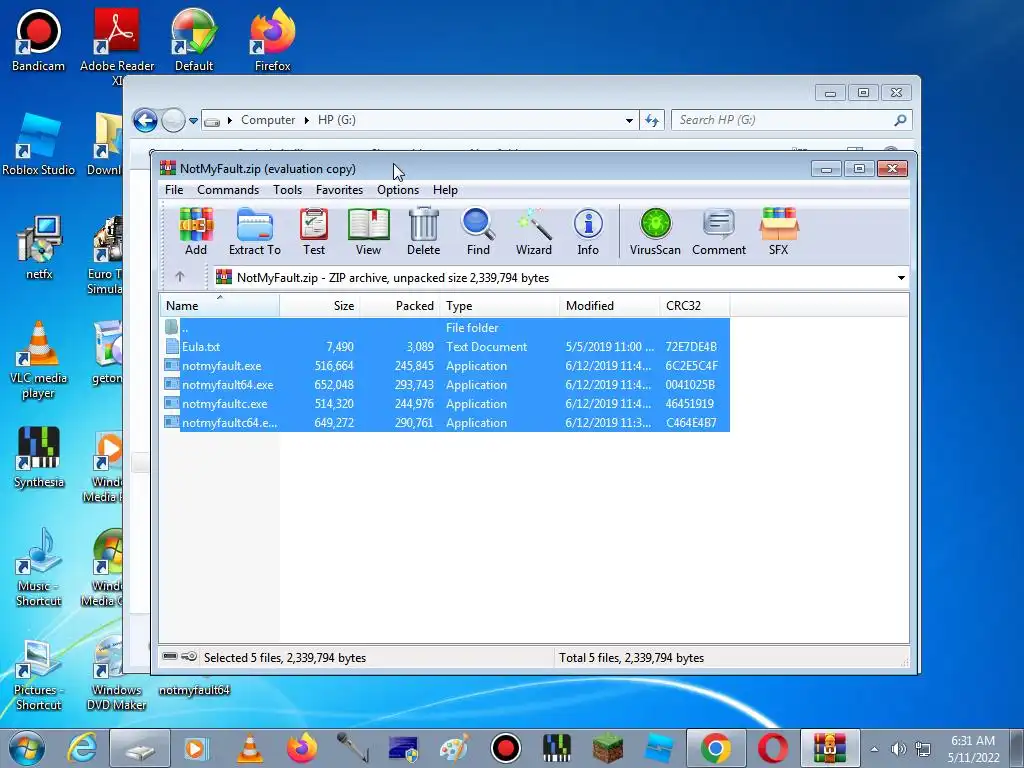Image resolution: width=1024 pixels, height=768 pixels.
Task: Click the Show desktop button on taskbar
Action: (1017, 748)
